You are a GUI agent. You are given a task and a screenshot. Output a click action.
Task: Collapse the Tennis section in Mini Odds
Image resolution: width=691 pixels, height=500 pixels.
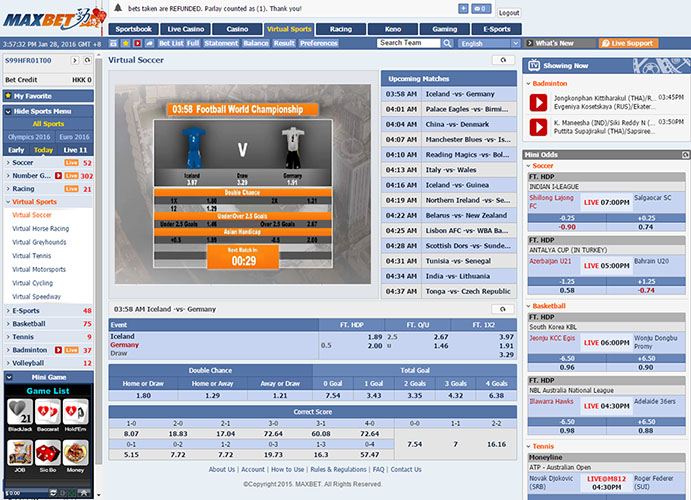click(x=528, y=446)
